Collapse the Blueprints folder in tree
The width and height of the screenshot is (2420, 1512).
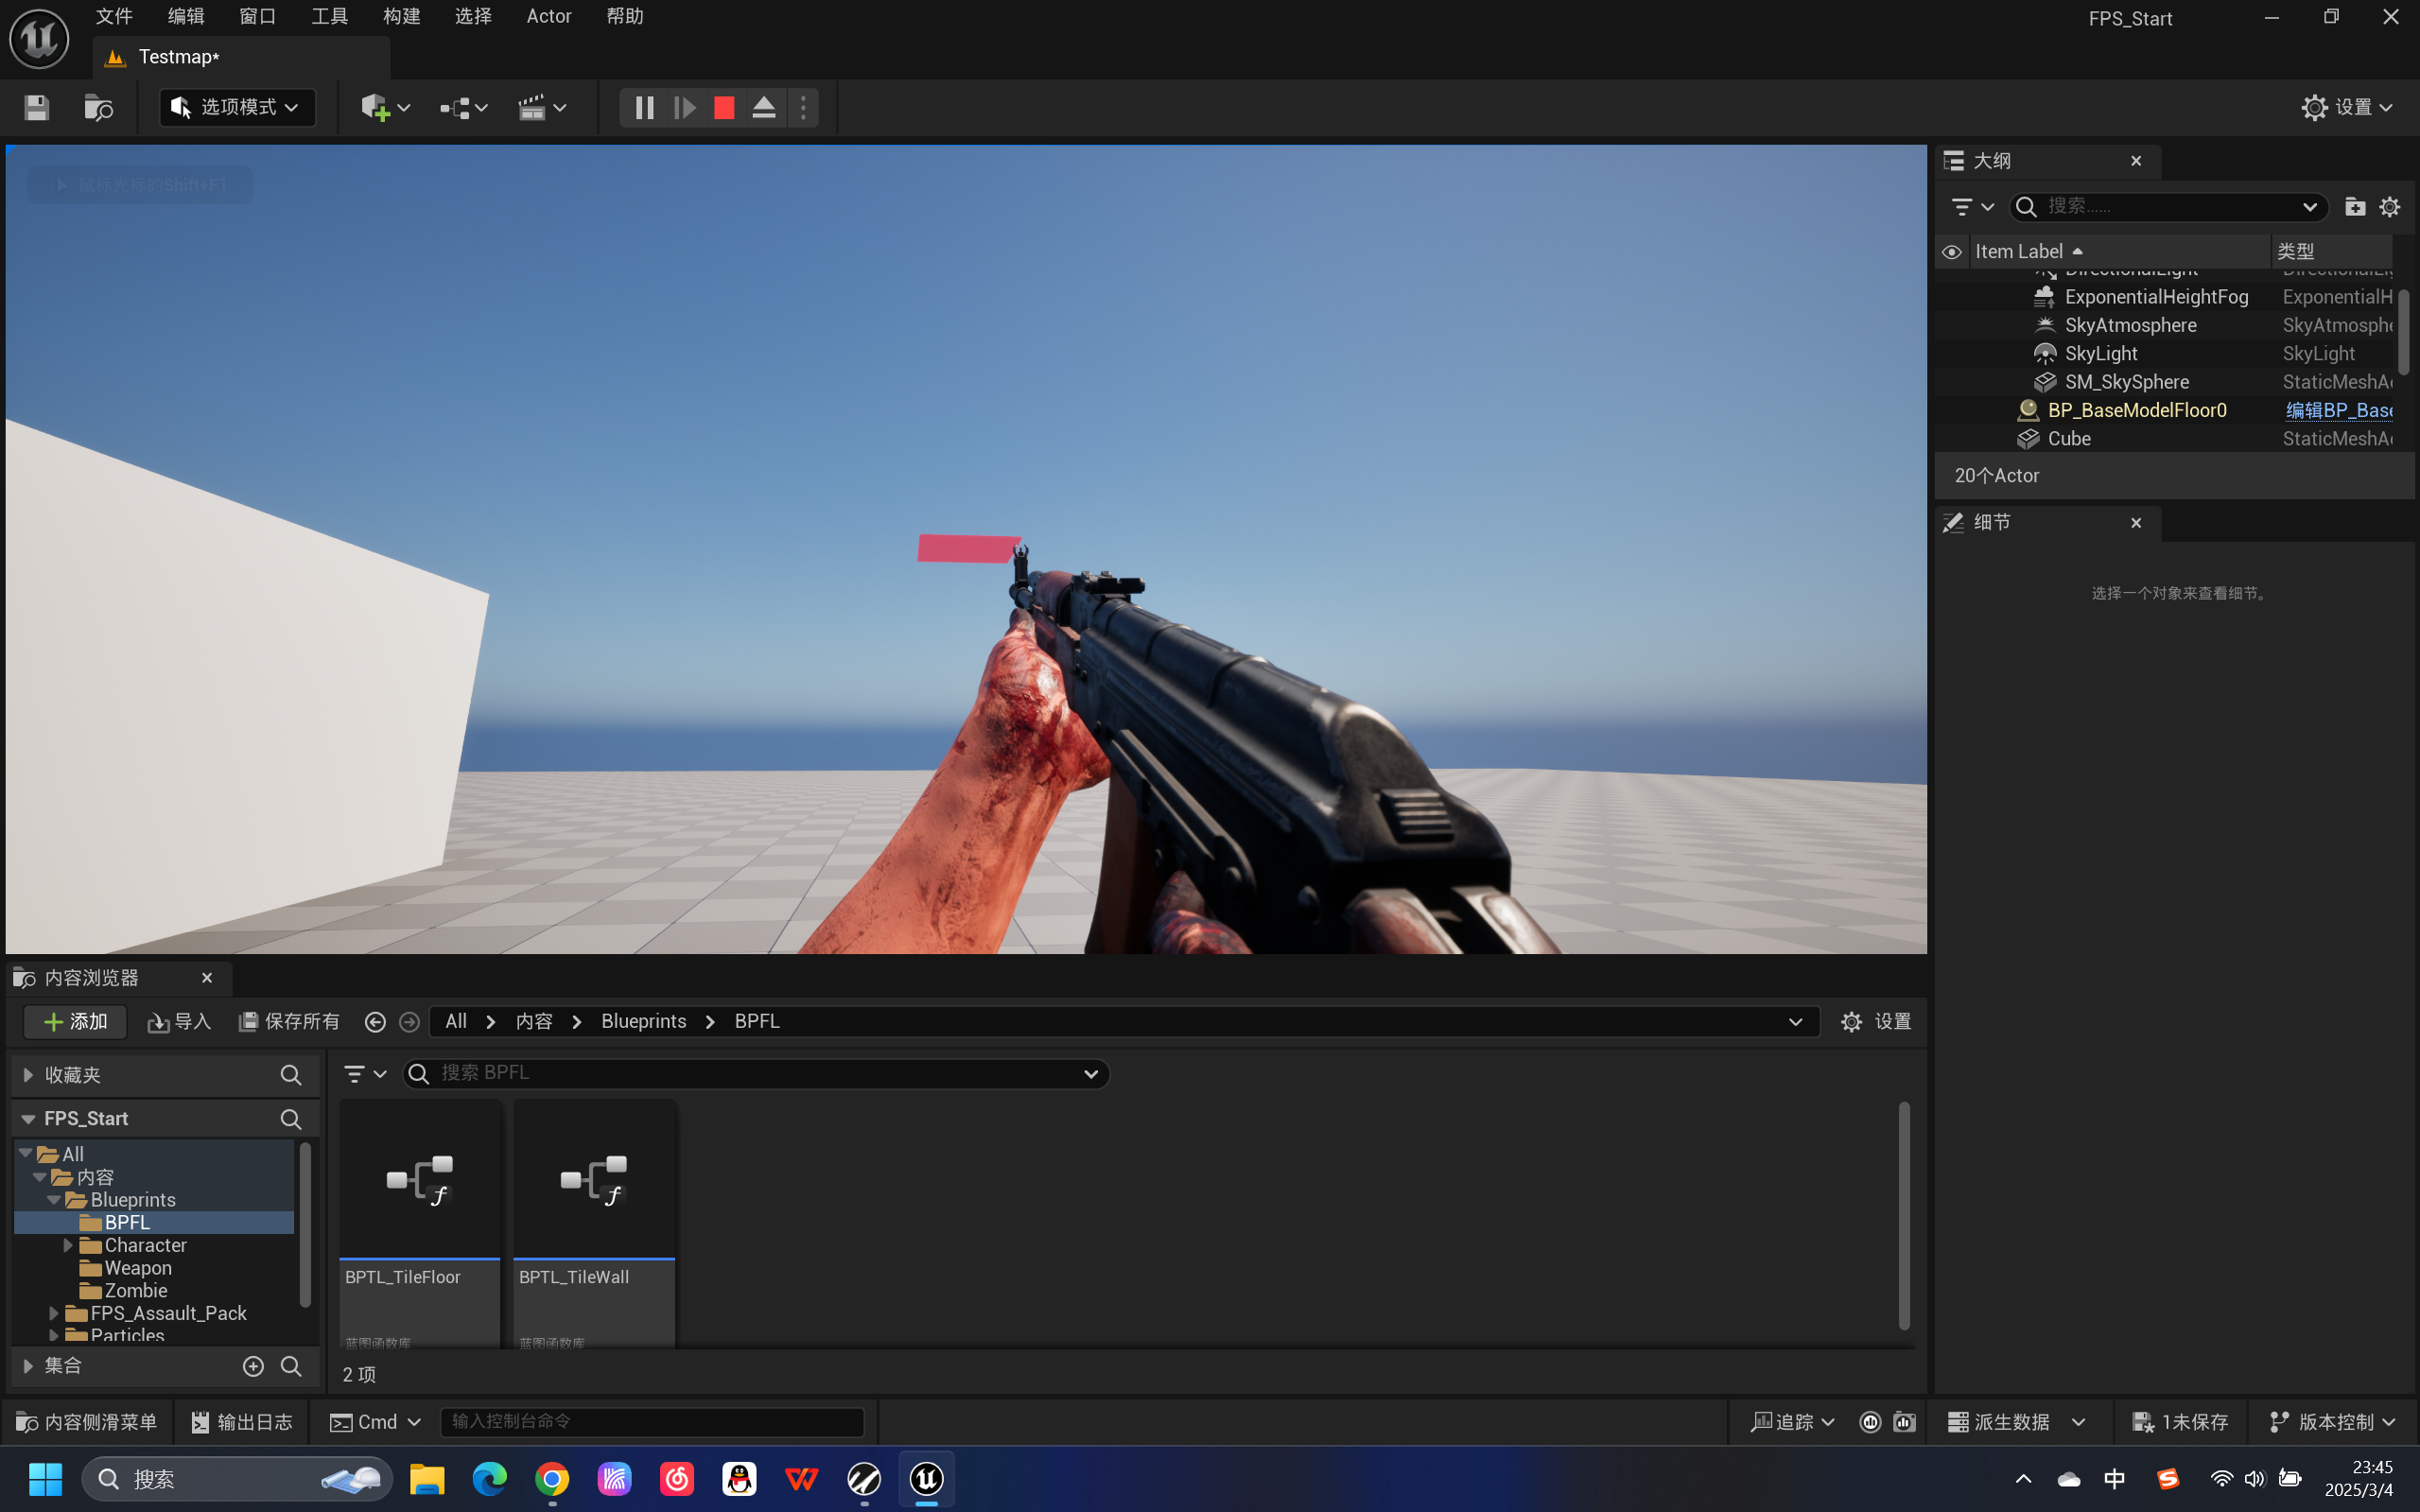pyautogui.click(x=54, y=1200)
